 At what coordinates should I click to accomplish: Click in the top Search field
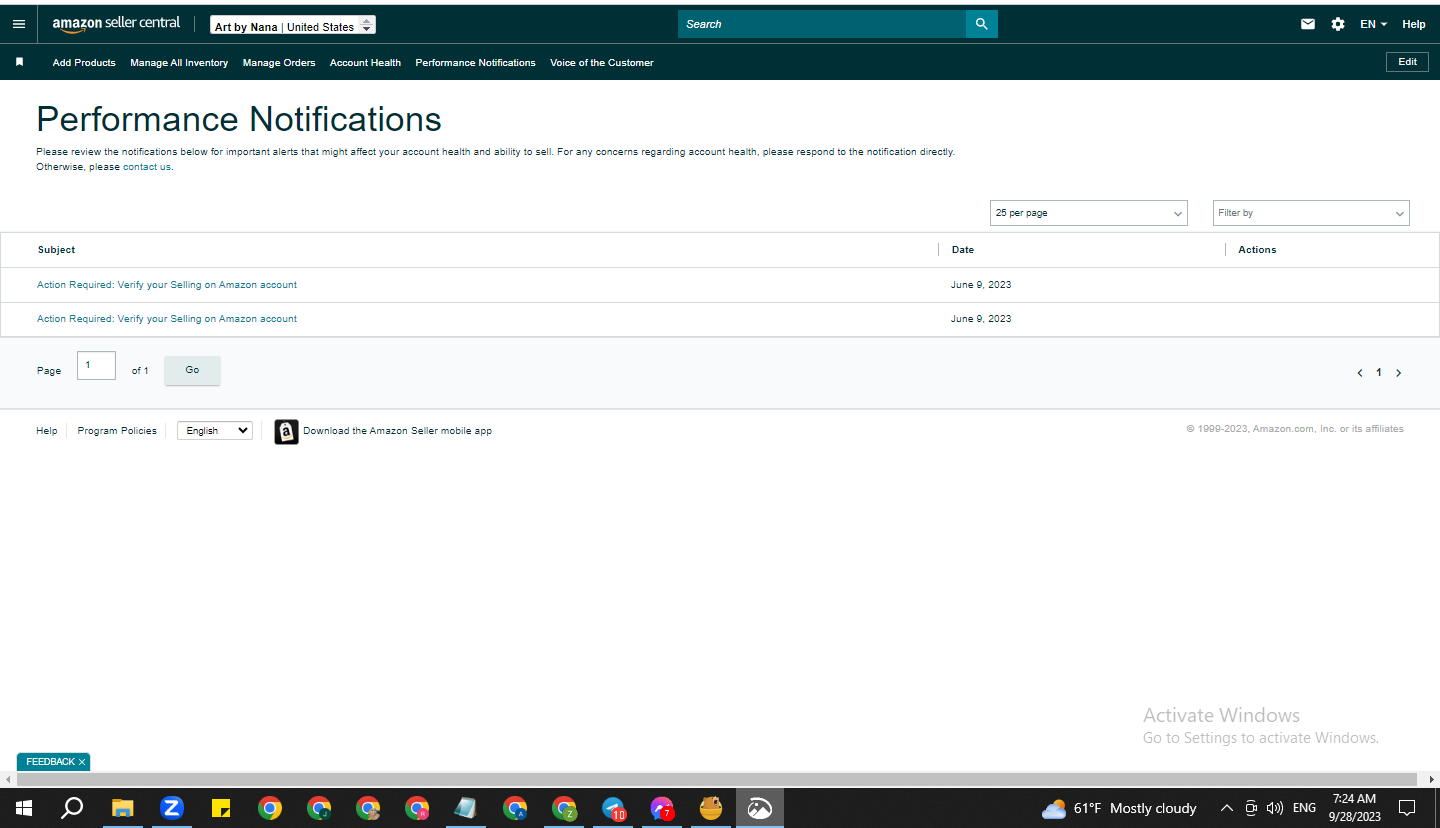[822, 24]
